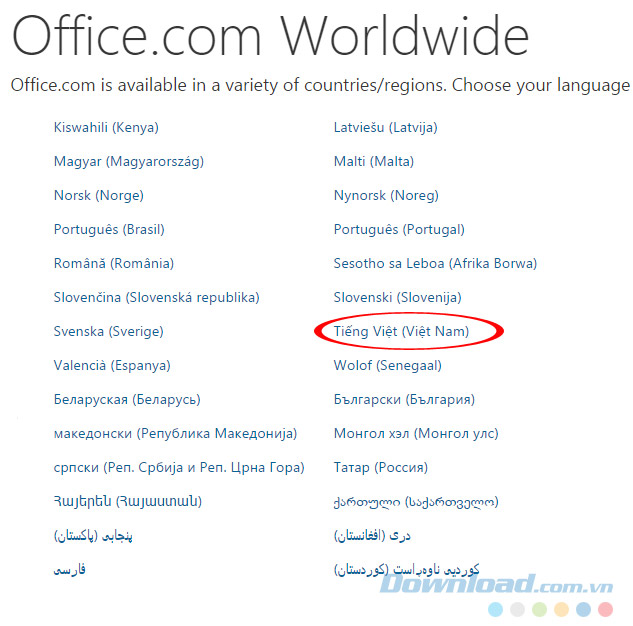Image resolution: width=633 pixels, height=626 pixels.
Task: Open the Dari (افغانستان) language link
Action: [x=372, y=536]
